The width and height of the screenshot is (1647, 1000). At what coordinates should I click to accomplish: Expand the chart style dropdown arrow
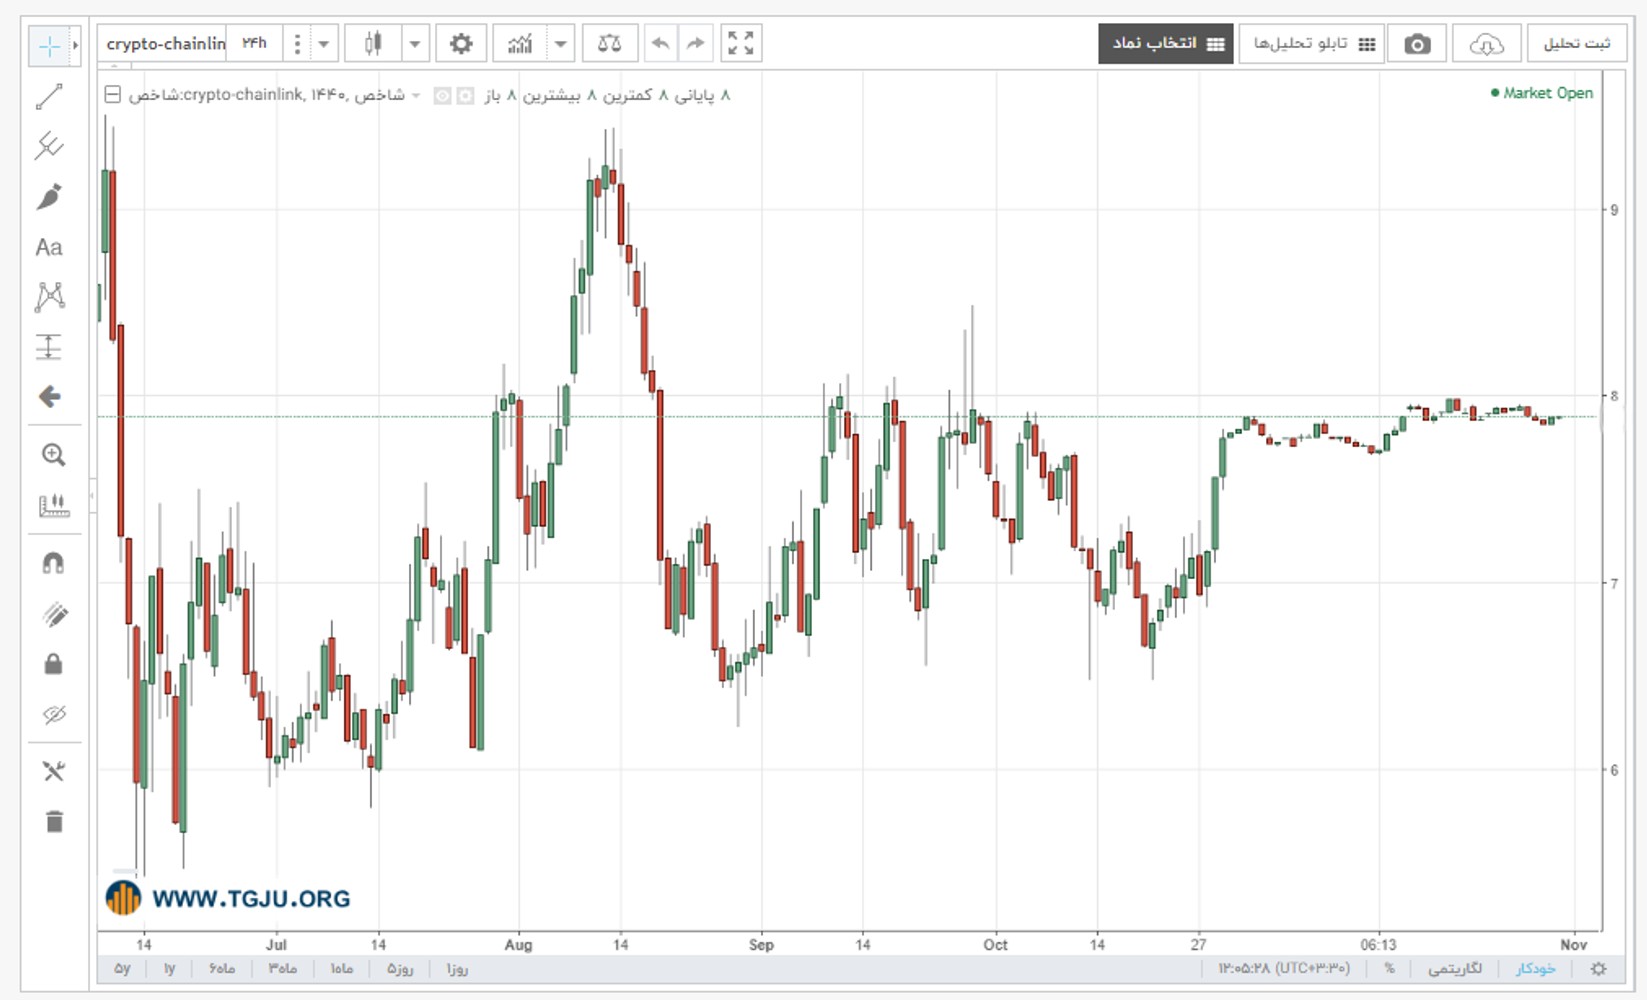point(415,44)
